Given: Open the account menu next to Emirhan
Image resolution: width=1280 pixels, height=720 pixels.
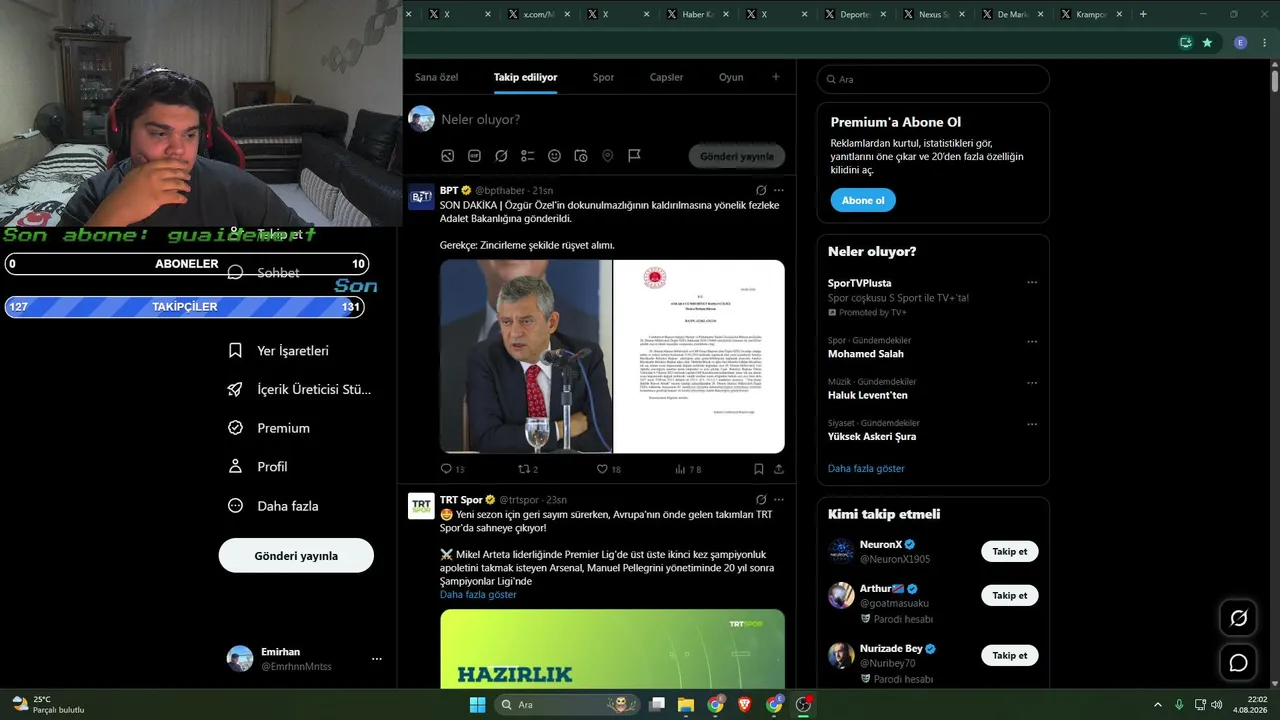Looking at the screenshot, I should [x=377, y=659].
